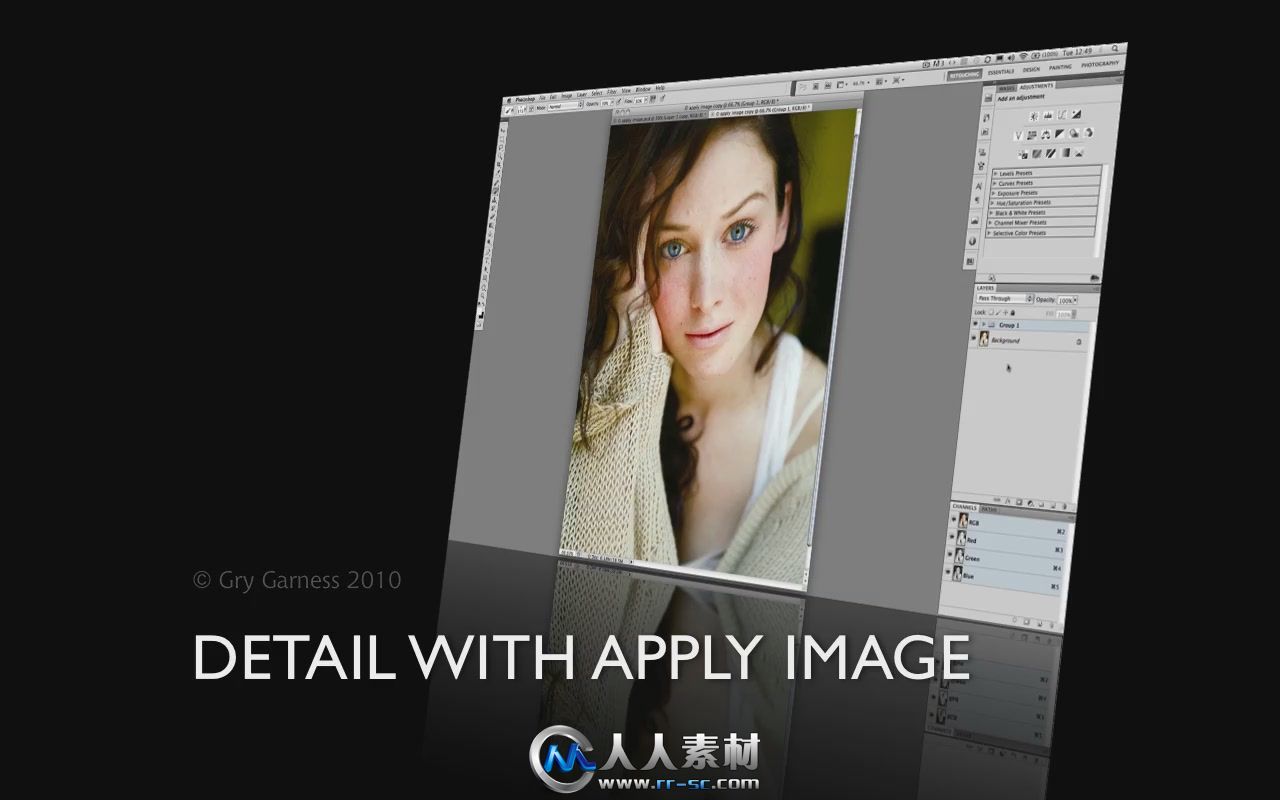Expand the Group 1 layer group

point(984,324)
